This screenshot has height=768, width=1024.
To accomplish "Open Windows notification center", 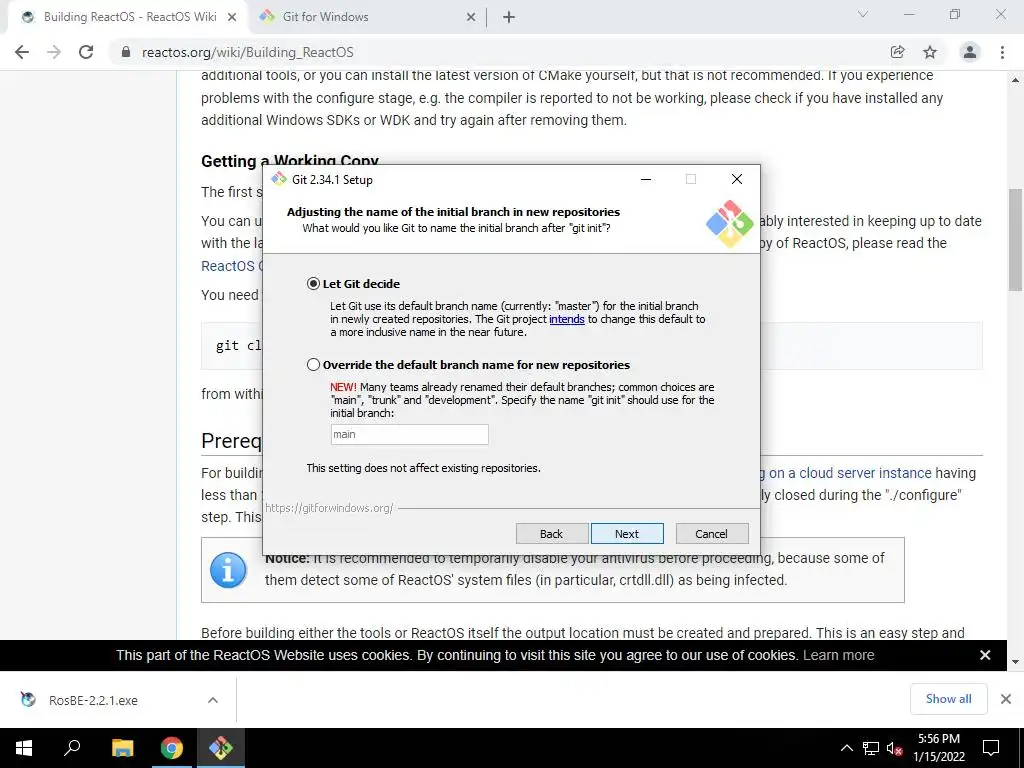I will 991,748.
